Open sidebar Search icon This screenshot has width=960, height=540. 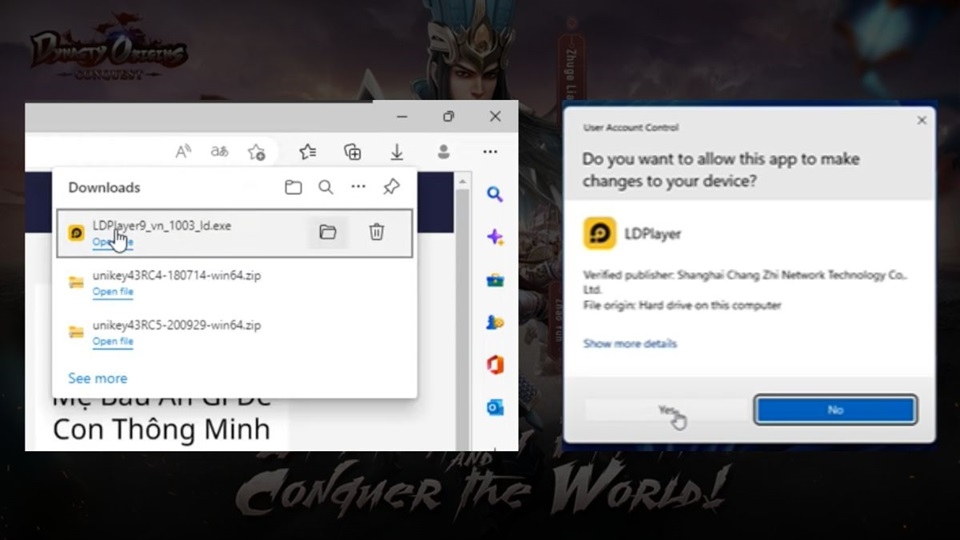(495, 195)
